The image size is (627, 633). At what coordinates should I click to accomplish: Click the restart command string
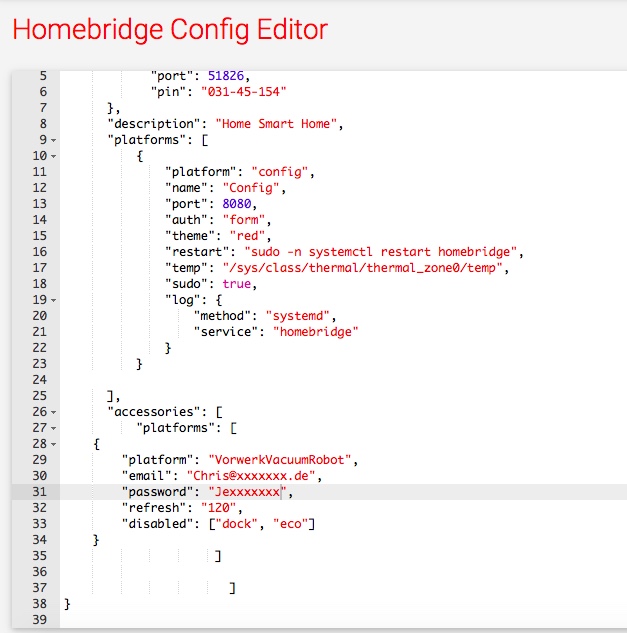[x=388, y=252]
